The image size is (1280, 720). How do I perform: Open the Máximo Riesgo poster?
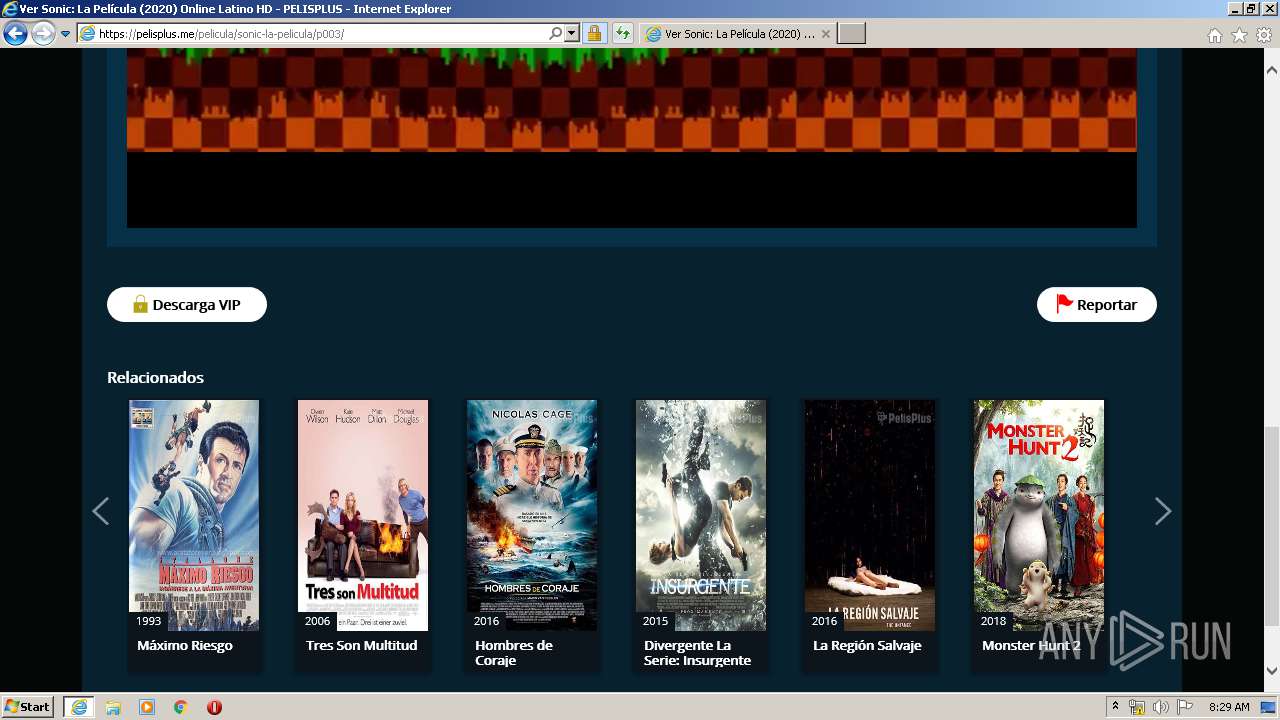coord(194,515)
